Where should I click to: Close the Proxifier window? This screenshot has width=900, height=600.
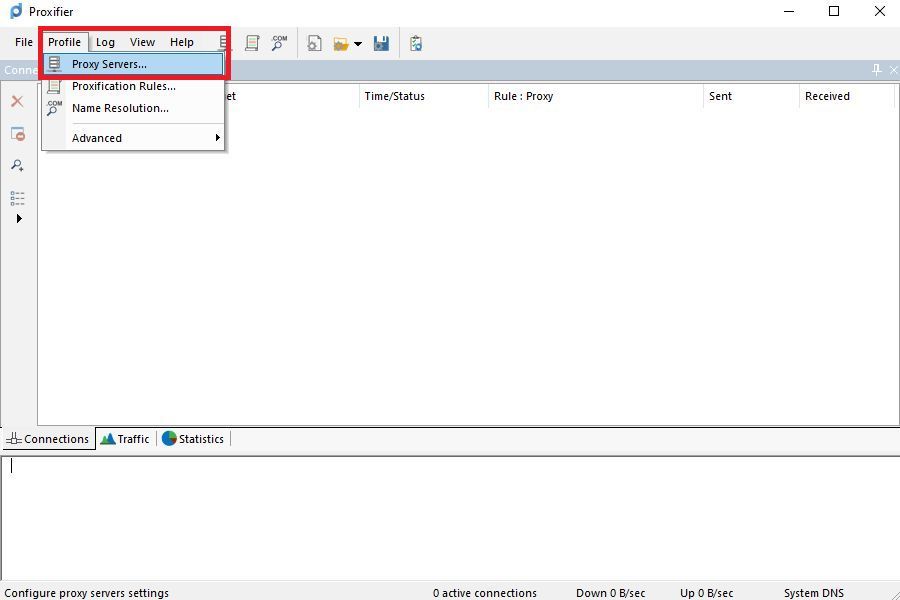click(879, 11)
